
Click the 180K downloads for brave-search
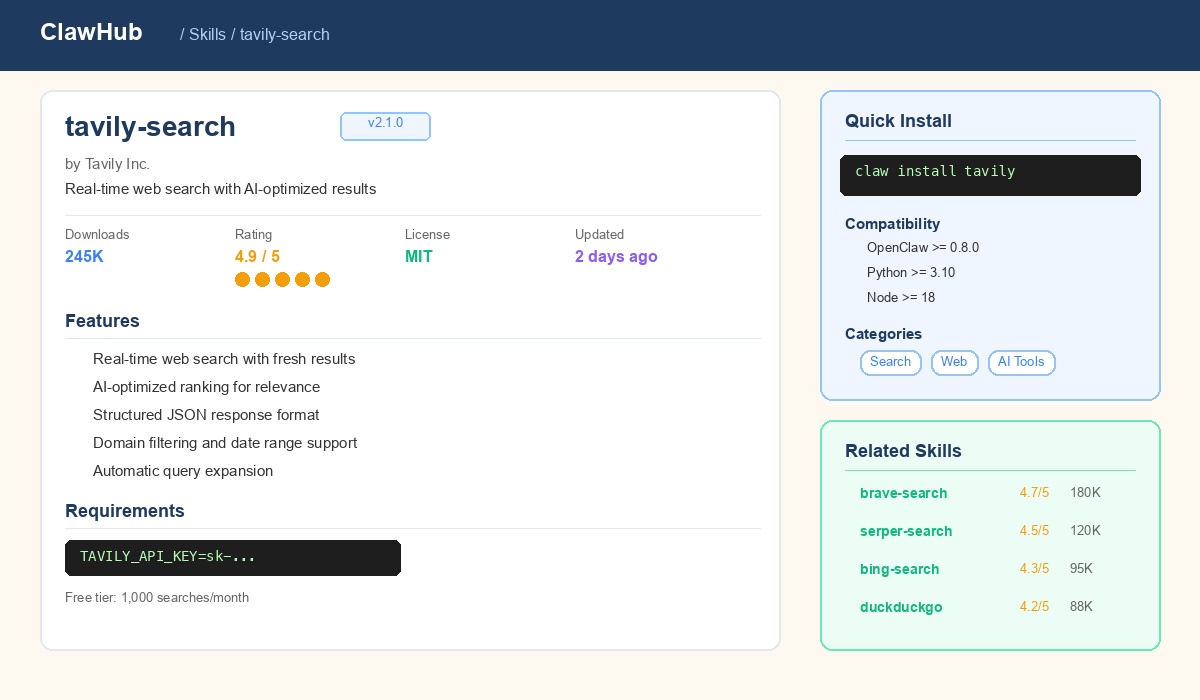click(x=1085, y=493)
